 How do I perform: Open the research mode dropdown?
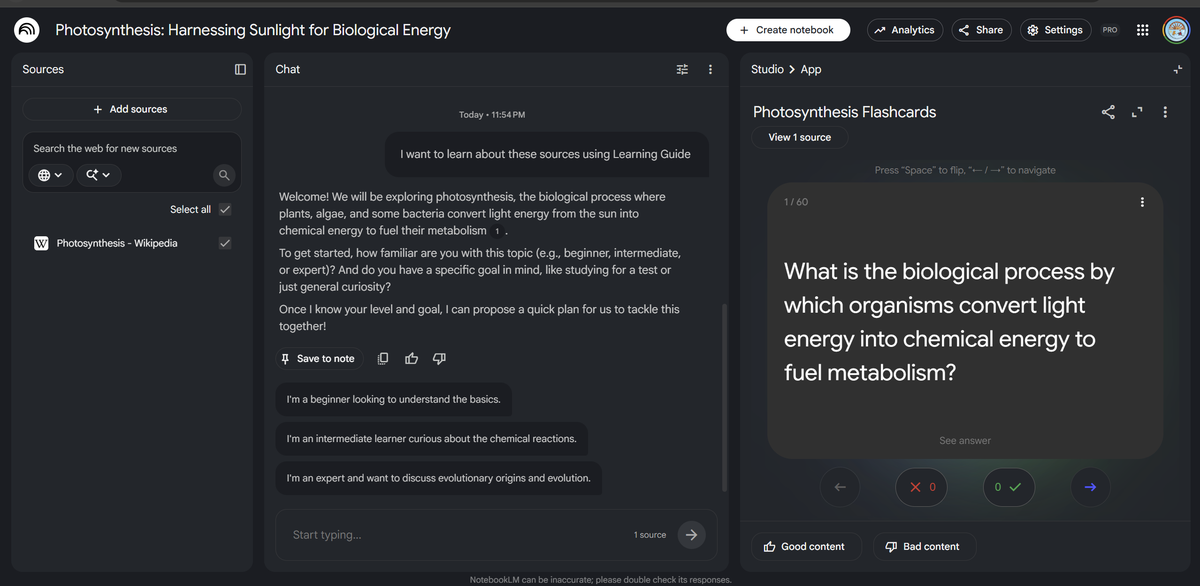coord(98,175)
